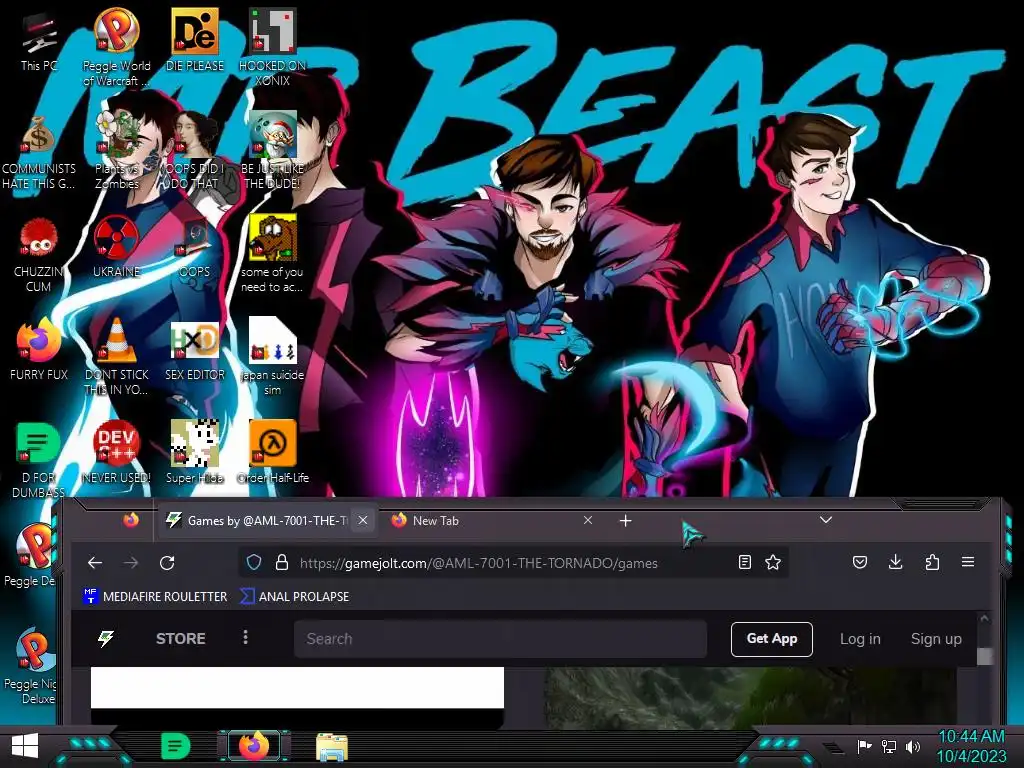The height and width of the screenshot is (768, 1024).
Task: View site security lock information
Action: [x=281, y=562]
